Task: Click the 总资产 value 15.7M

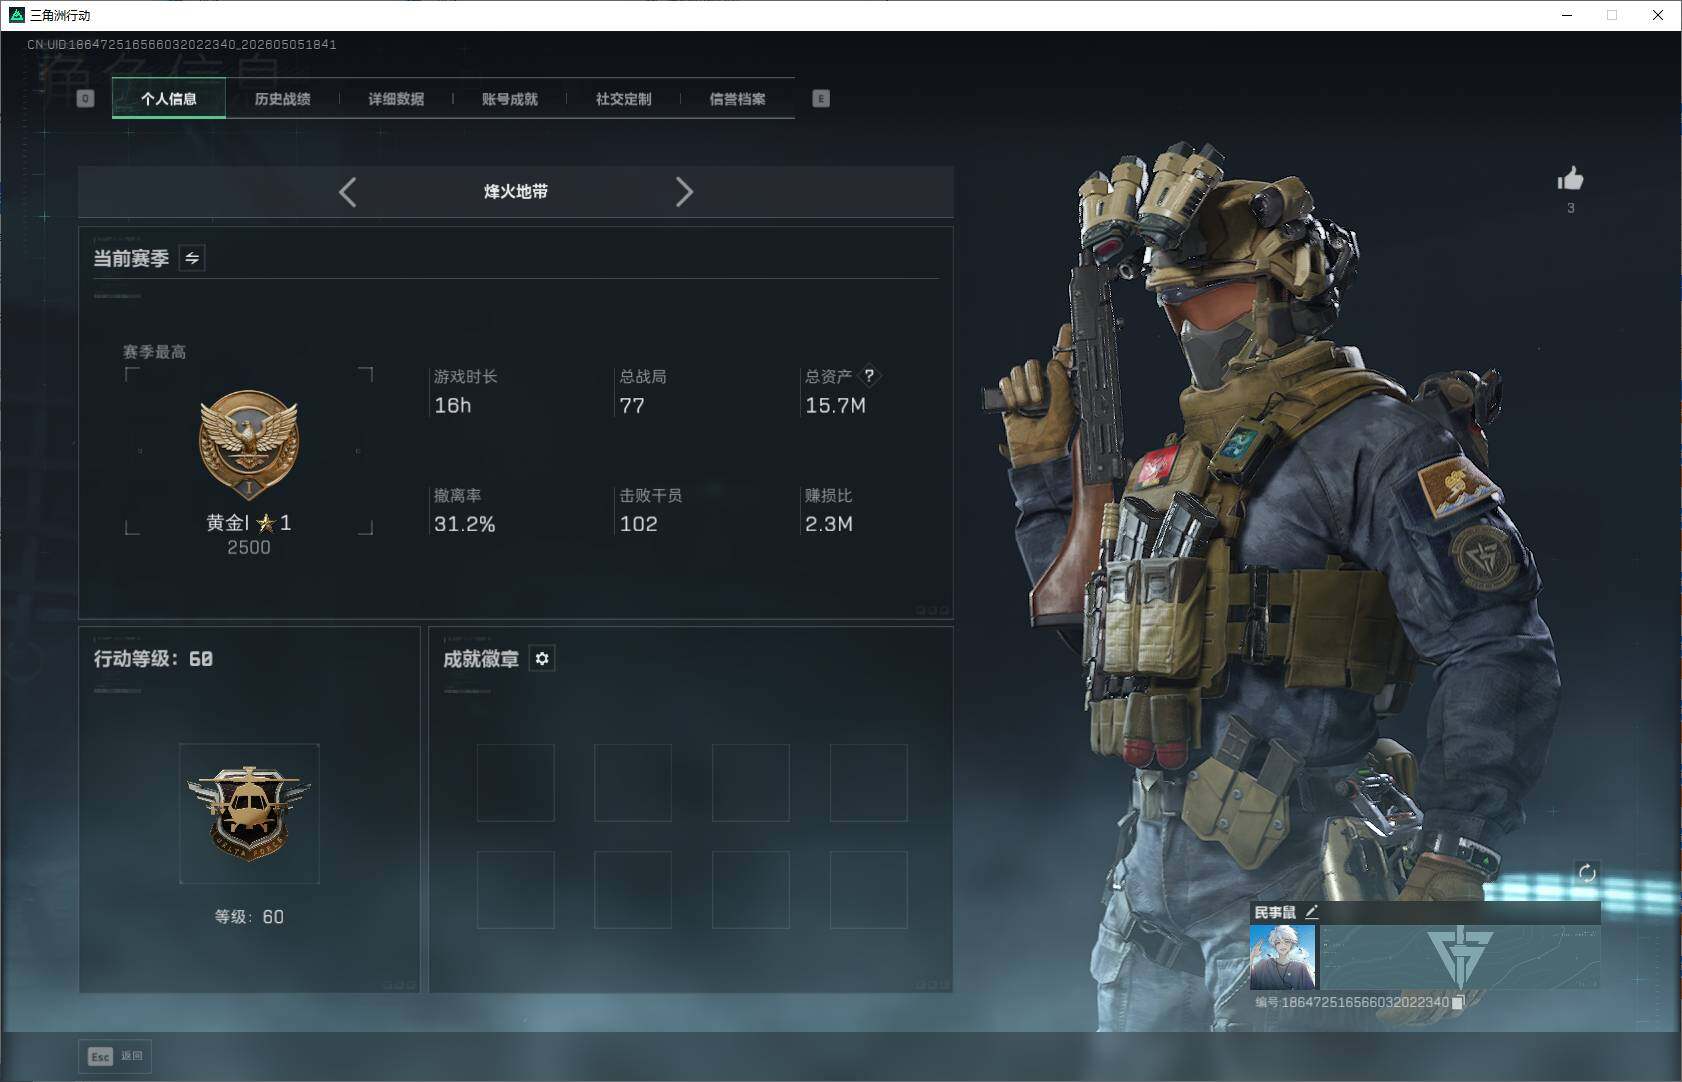Action: point(836,405)
